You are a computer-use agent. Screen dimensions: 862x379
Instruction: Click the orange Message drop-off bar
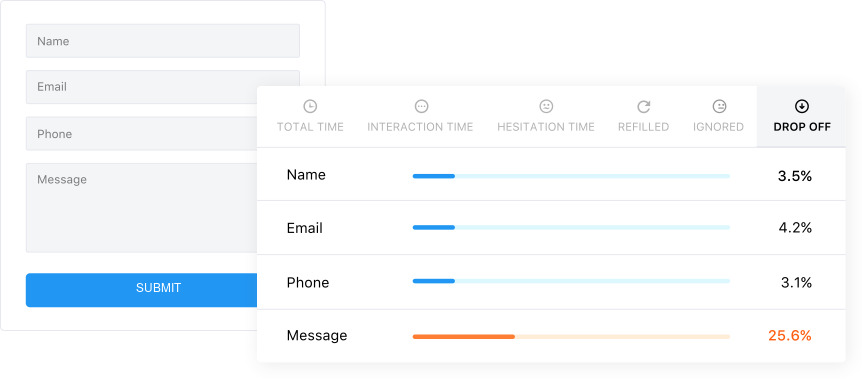(x=463, y=337)
